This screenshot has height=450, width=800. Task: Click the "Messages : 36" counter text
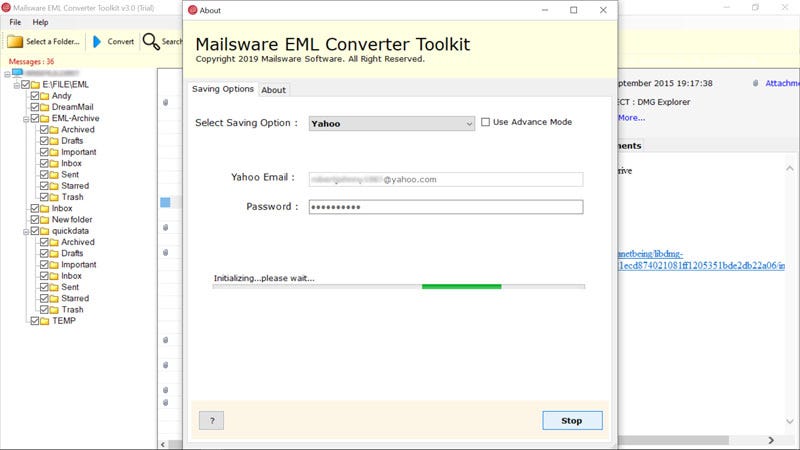click(x=31, y=61)
